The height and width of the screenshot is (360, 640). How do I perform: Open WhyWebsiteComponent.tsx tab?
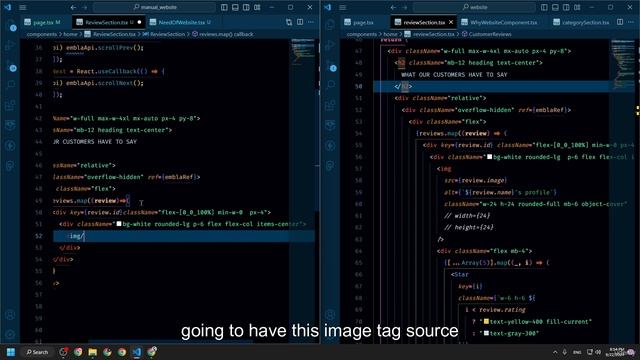point(500,22)
